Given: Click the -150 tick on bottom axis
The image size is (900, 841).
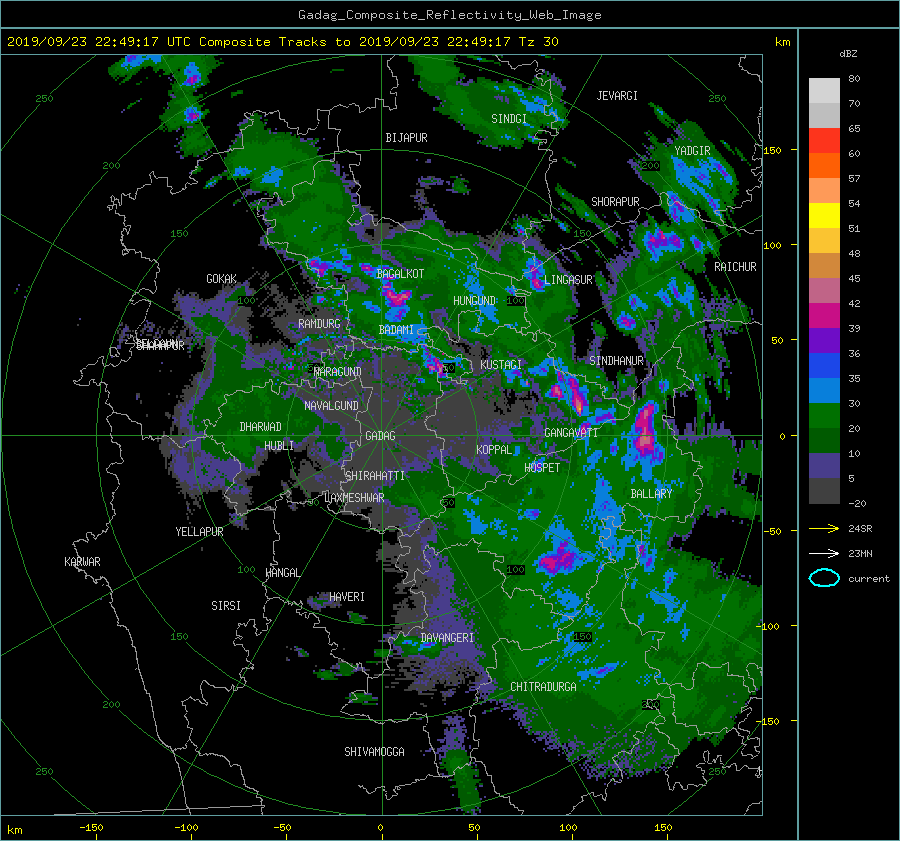Looking at the screenshot, I should coord(91,828).
